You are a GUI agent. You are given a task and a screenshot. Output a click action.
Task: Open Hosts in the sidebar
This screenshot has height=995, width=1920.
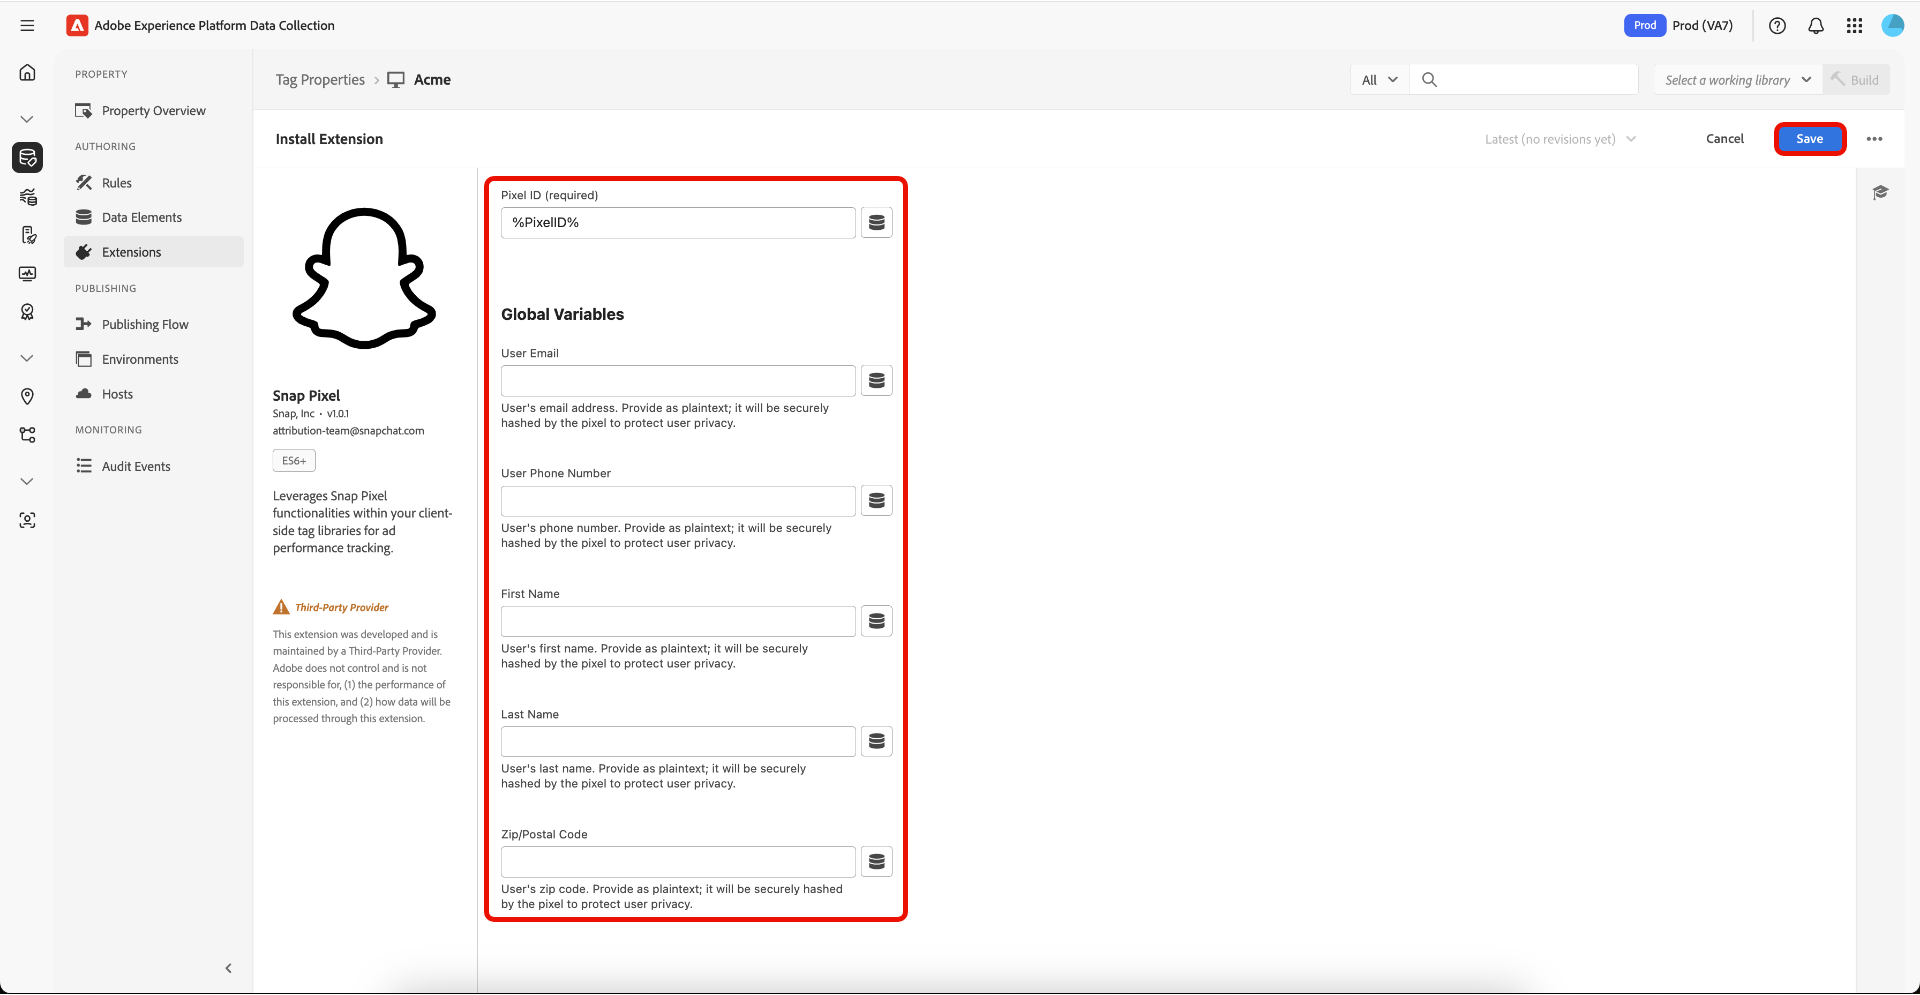coord(154,394)
